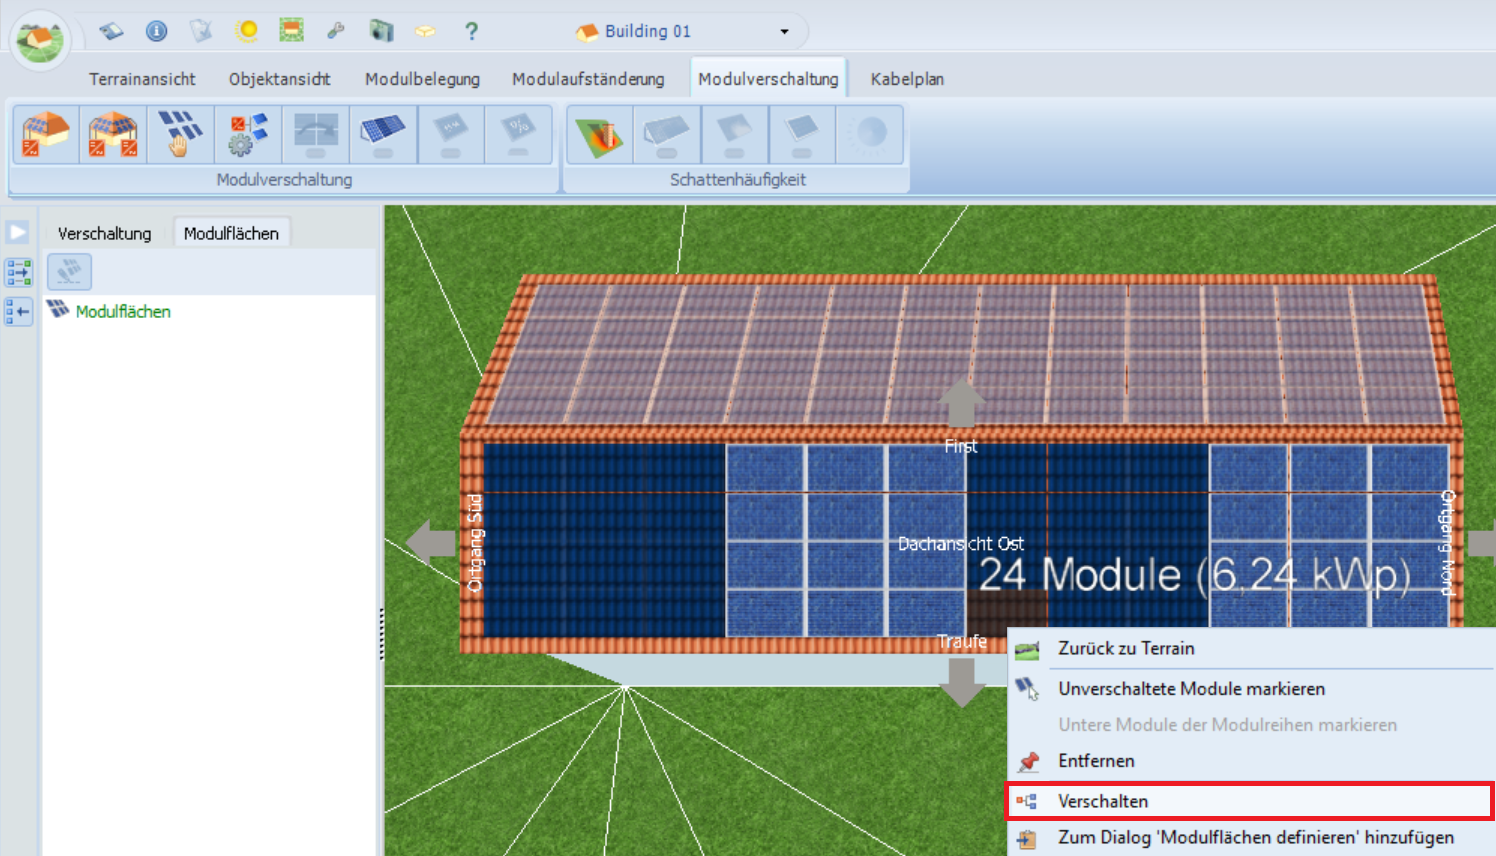Image resolution: width=1496 pixels, height=856 pixels.
Task: Click the wrench settings icon
Action: tap(336, 31)
